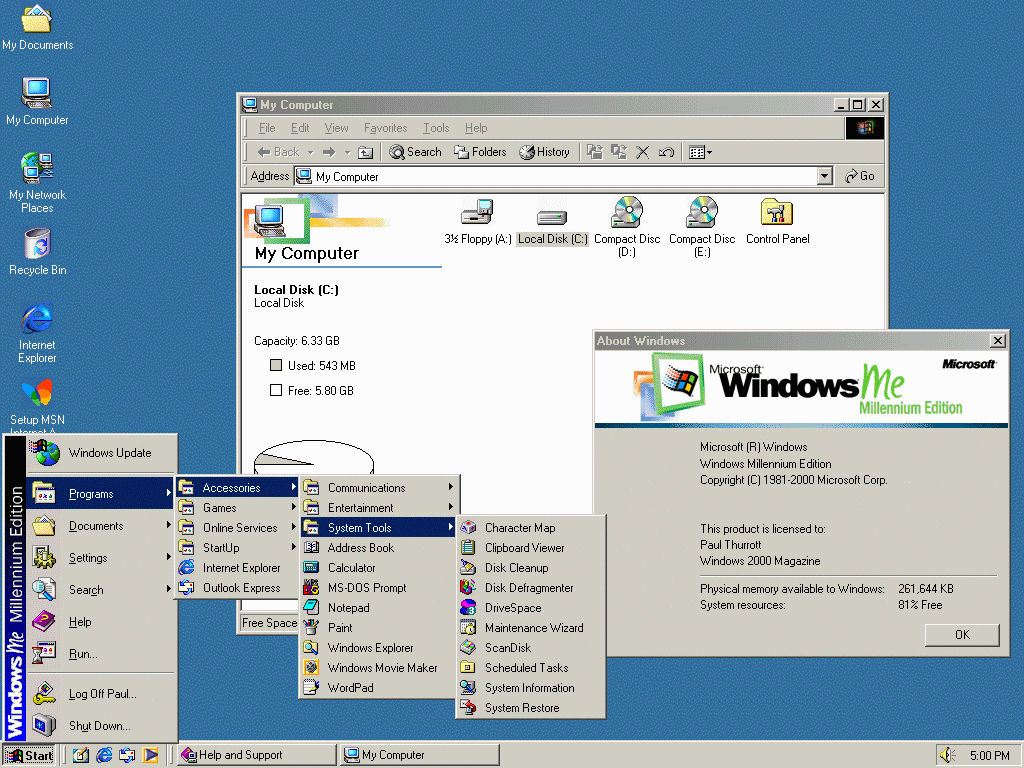
Task: Toggle the Used: 543 MB legend checkbox
Action: [275, 365]
